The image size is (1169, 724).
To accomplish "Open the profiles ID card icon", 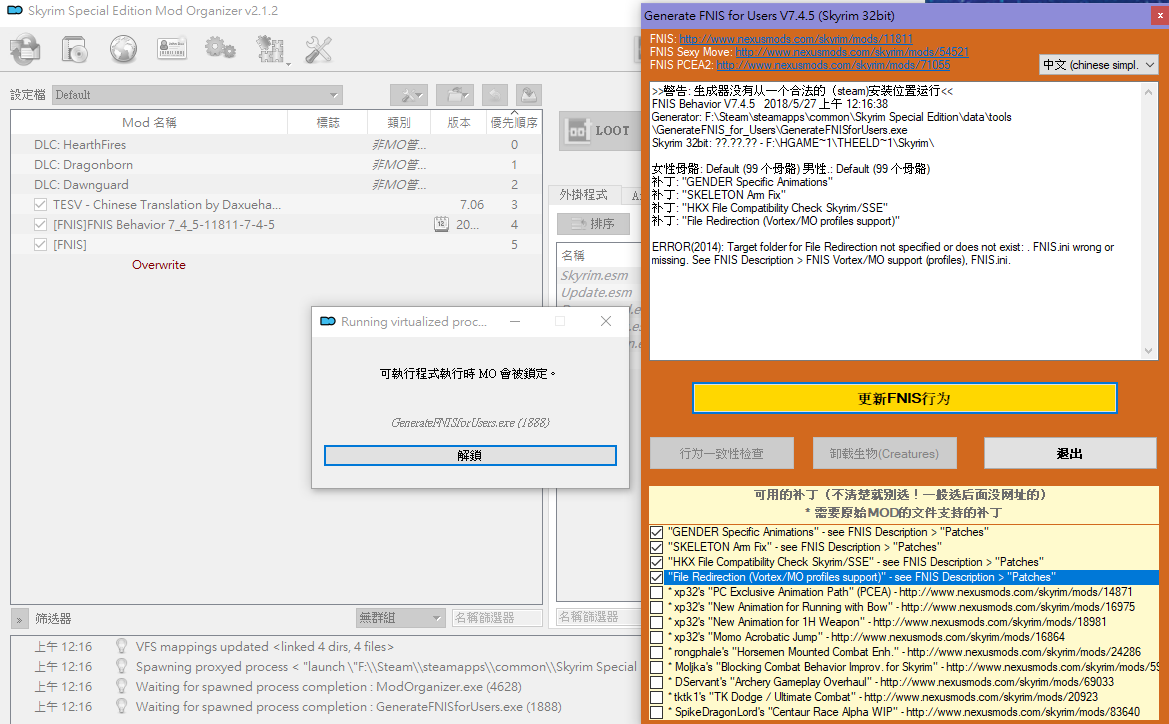I will (172, 49).
